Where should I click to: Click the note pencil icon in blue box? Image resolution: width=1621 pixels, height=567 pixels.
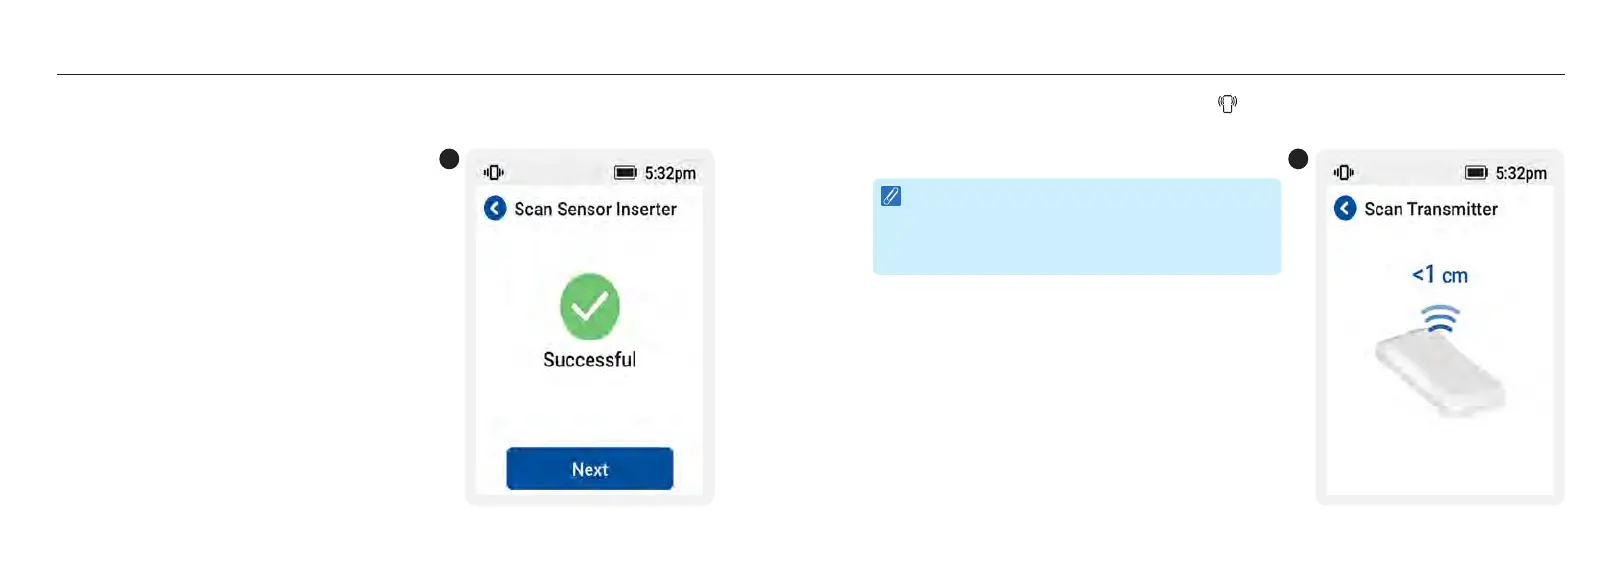[891, 196]
